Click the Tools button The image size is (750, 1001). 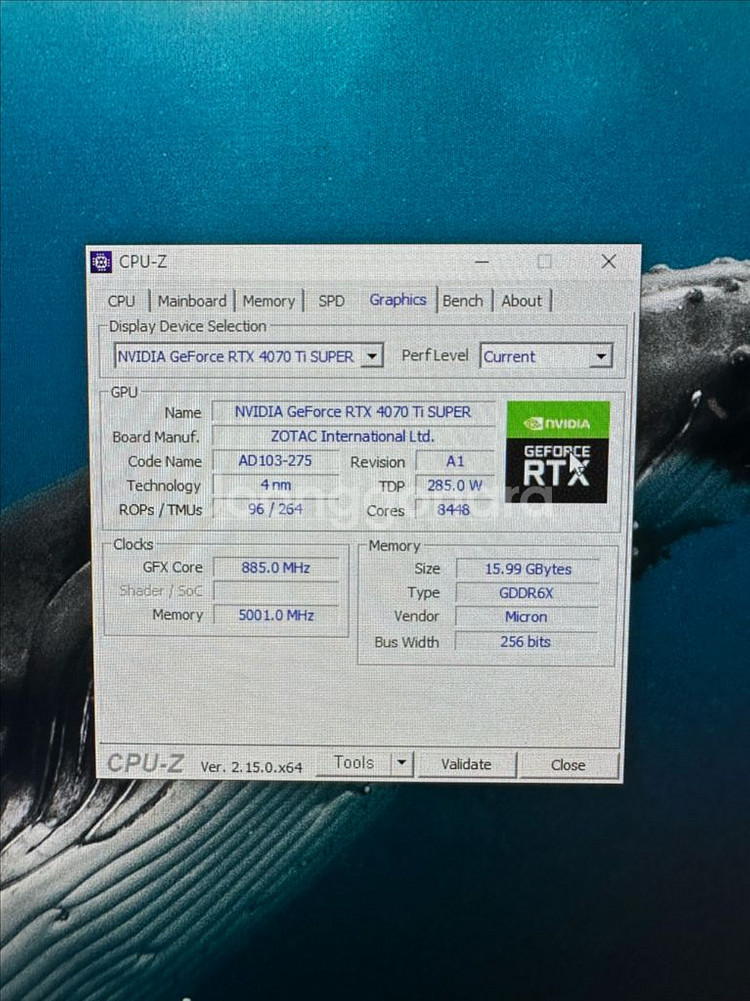[354, 764]
